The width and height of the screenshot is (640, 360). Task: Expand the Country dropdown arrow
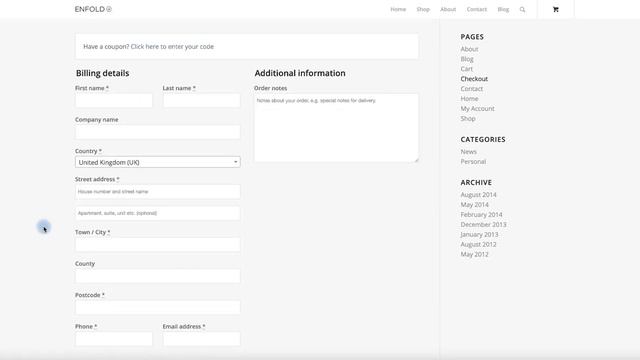(x=236, y=162)
